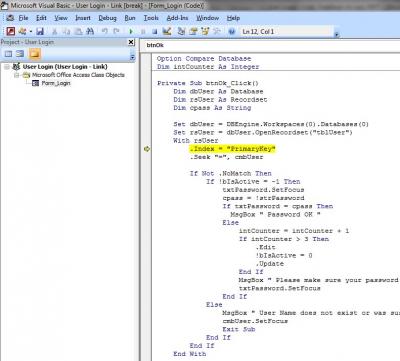Click the Redo arrow icon
400x361 pixels.
click(116, 31)
